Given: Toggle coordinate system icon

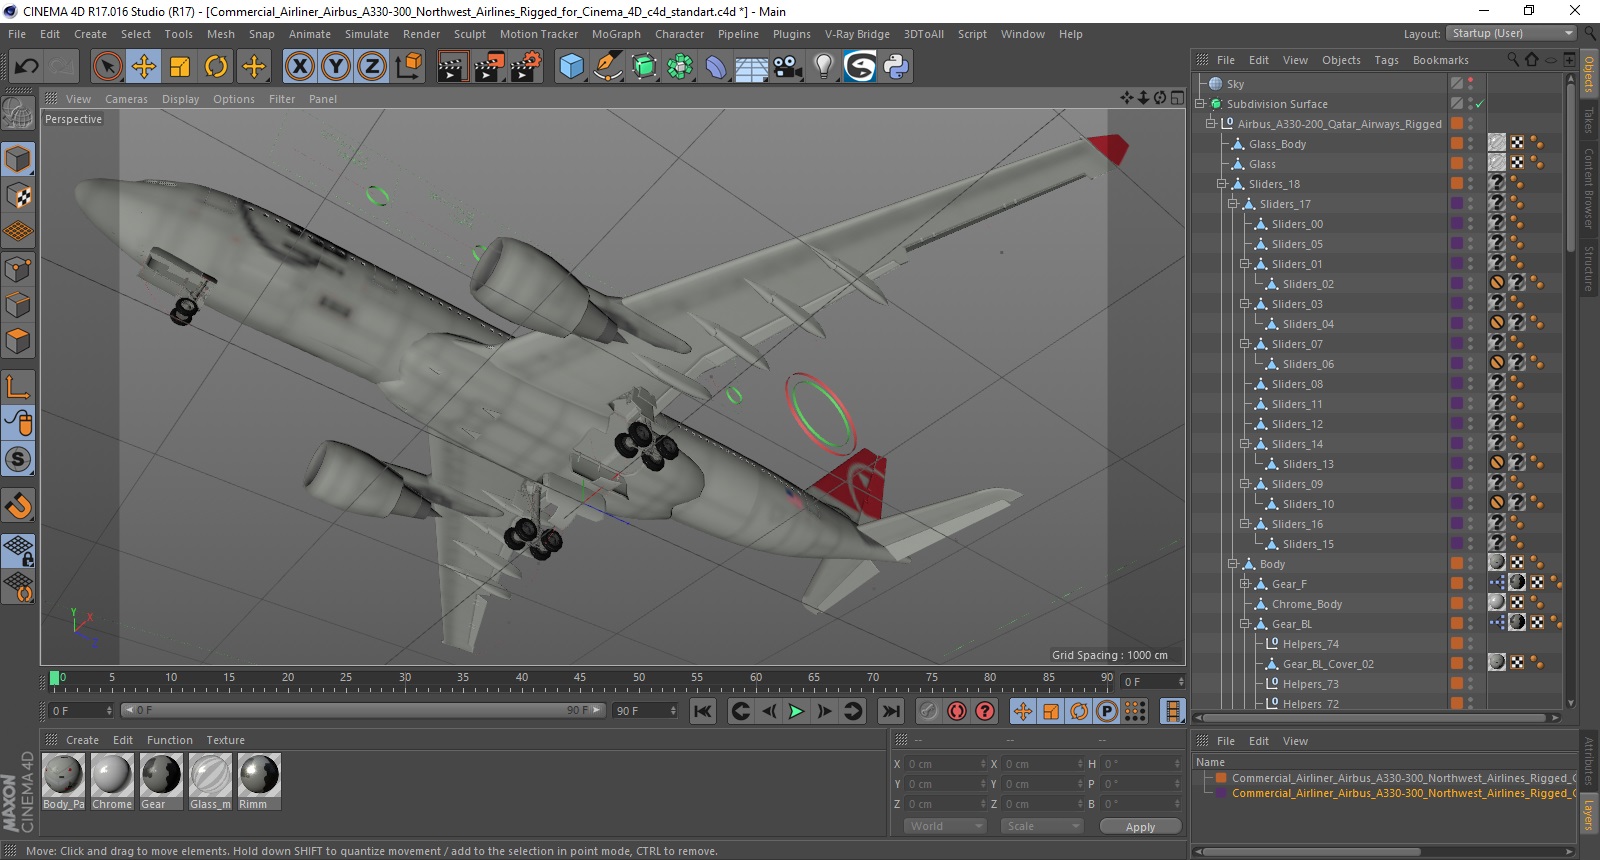Looking at the screenshot, I should tap(408, 67).
